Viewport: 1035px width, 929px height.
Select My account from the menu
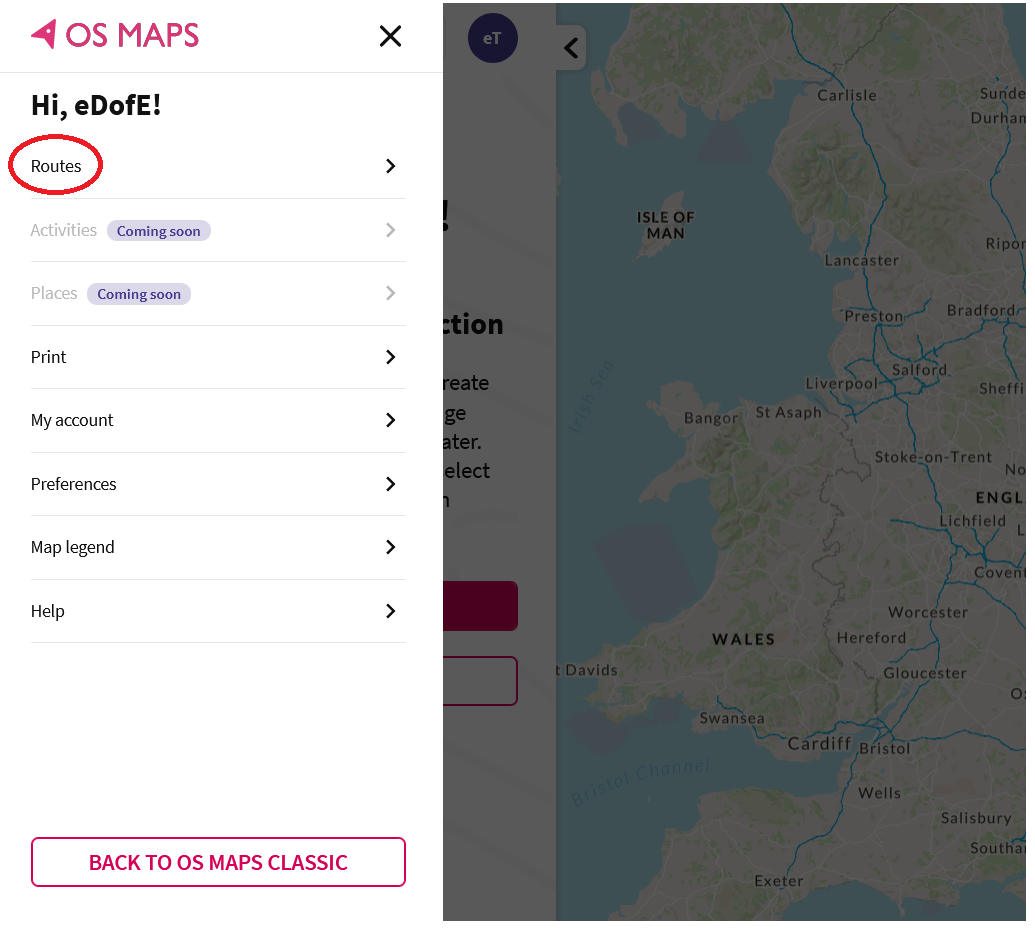tap(72, 420)
